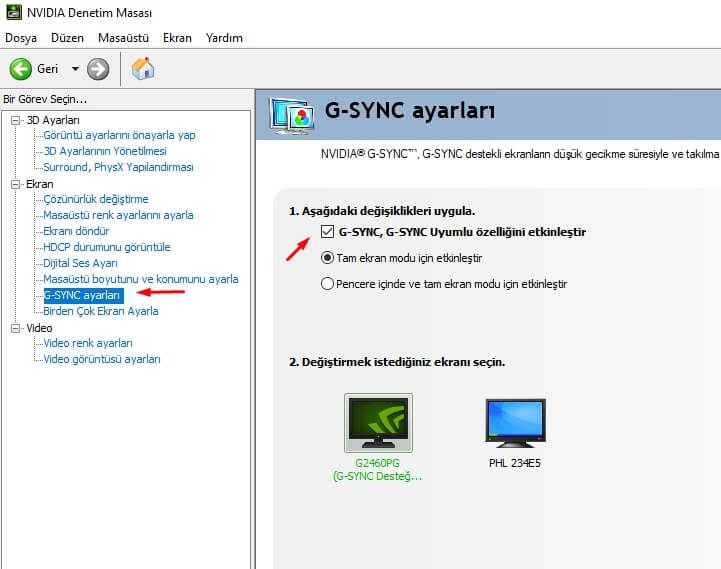This screenshot has height=569, width=721.
Task: Click the G2460PG monitor name label
Action: [x=378, y=463]
